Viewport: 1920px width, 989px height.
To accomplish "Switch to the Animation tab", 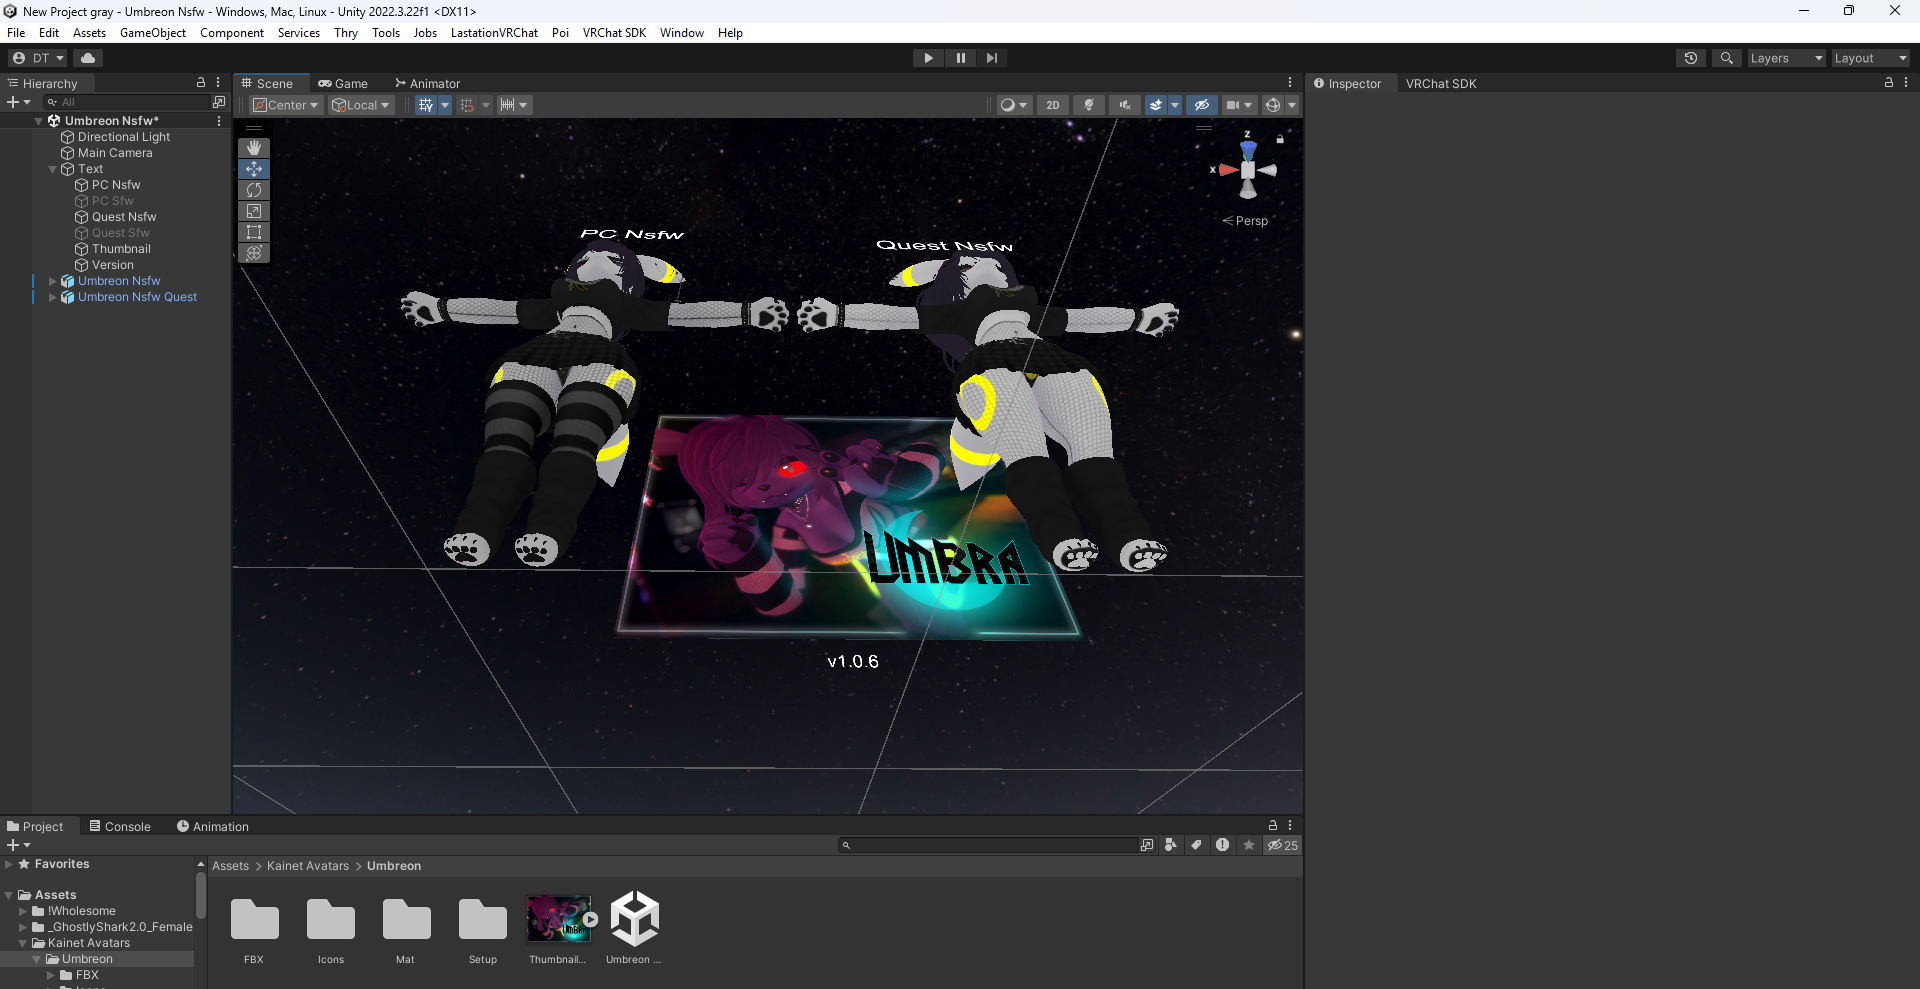I will (x=212, y=827).
